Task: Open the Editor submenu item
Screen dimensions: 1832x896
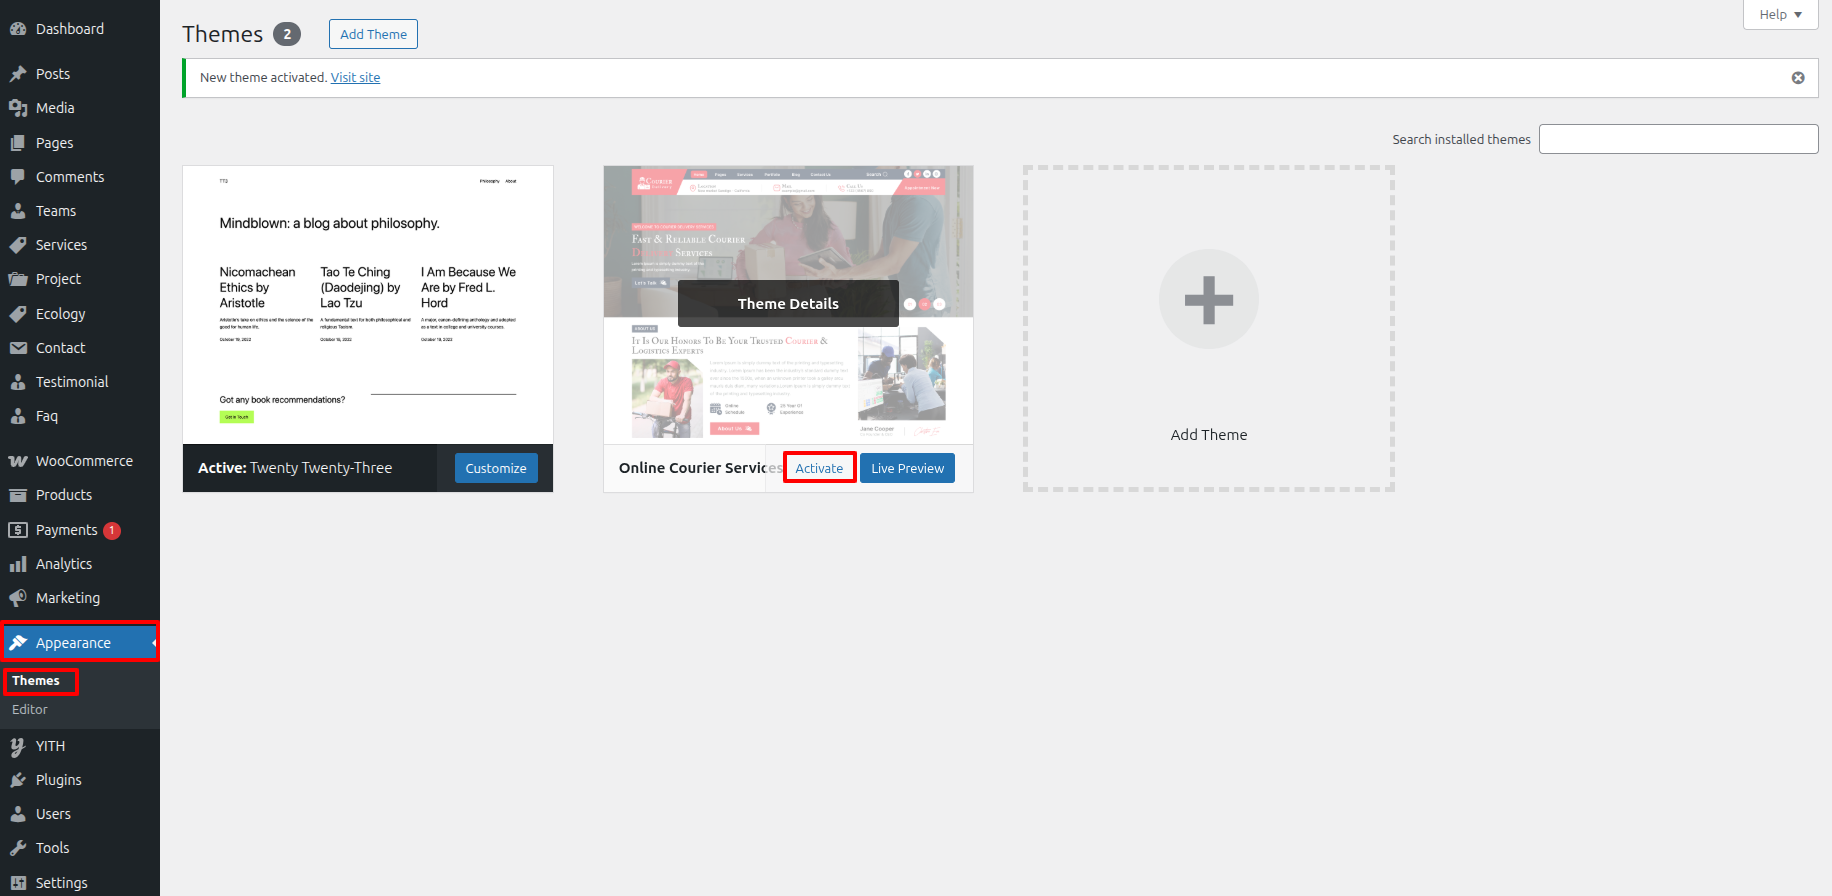Action: 30,709
